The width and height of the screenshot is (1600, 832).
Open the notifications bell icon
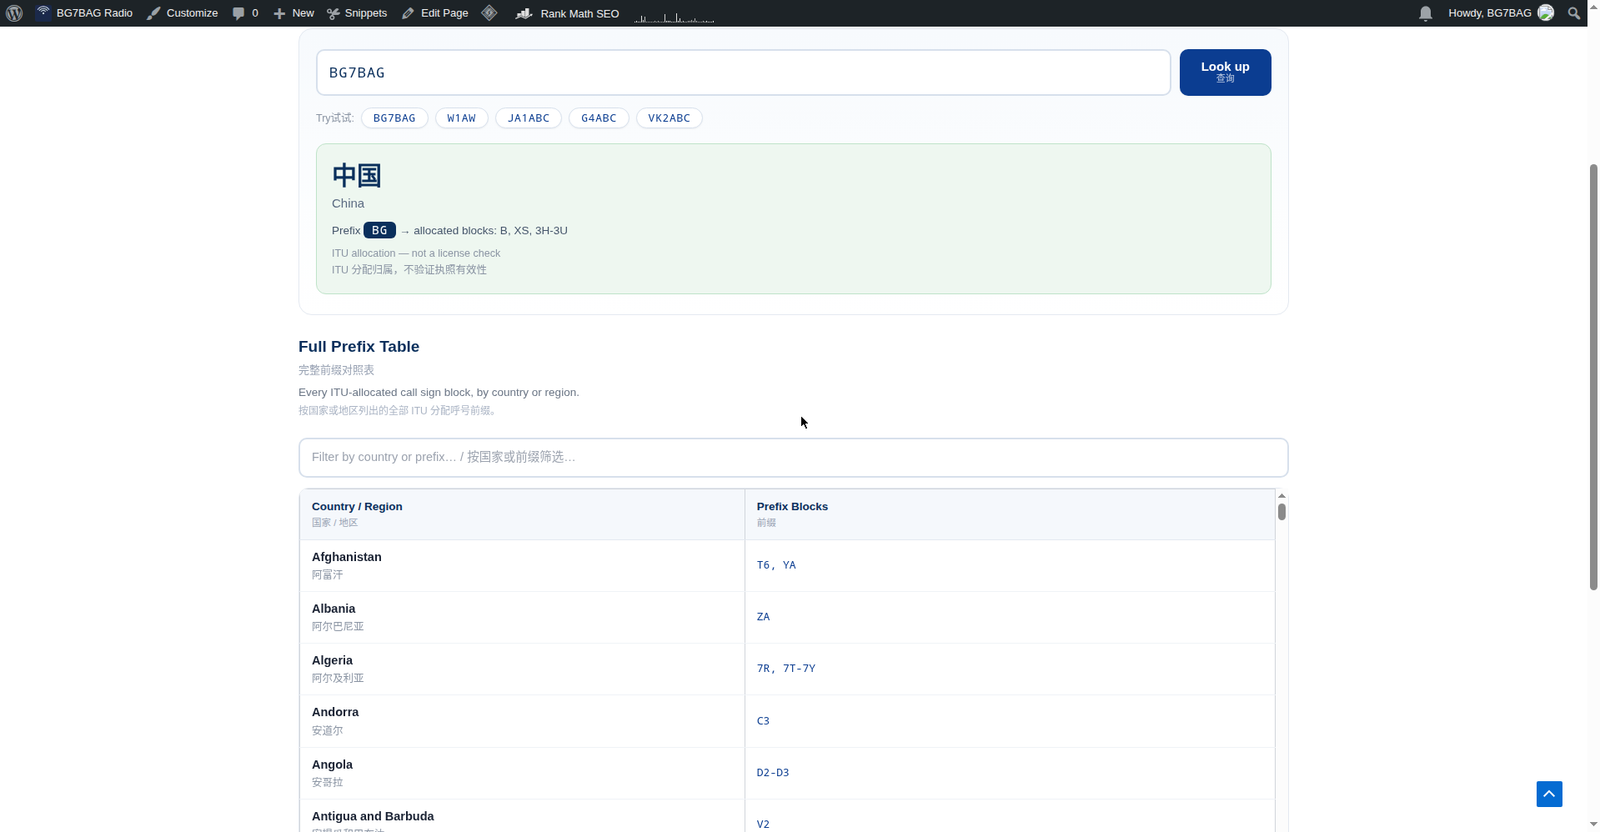(1426, 13)
